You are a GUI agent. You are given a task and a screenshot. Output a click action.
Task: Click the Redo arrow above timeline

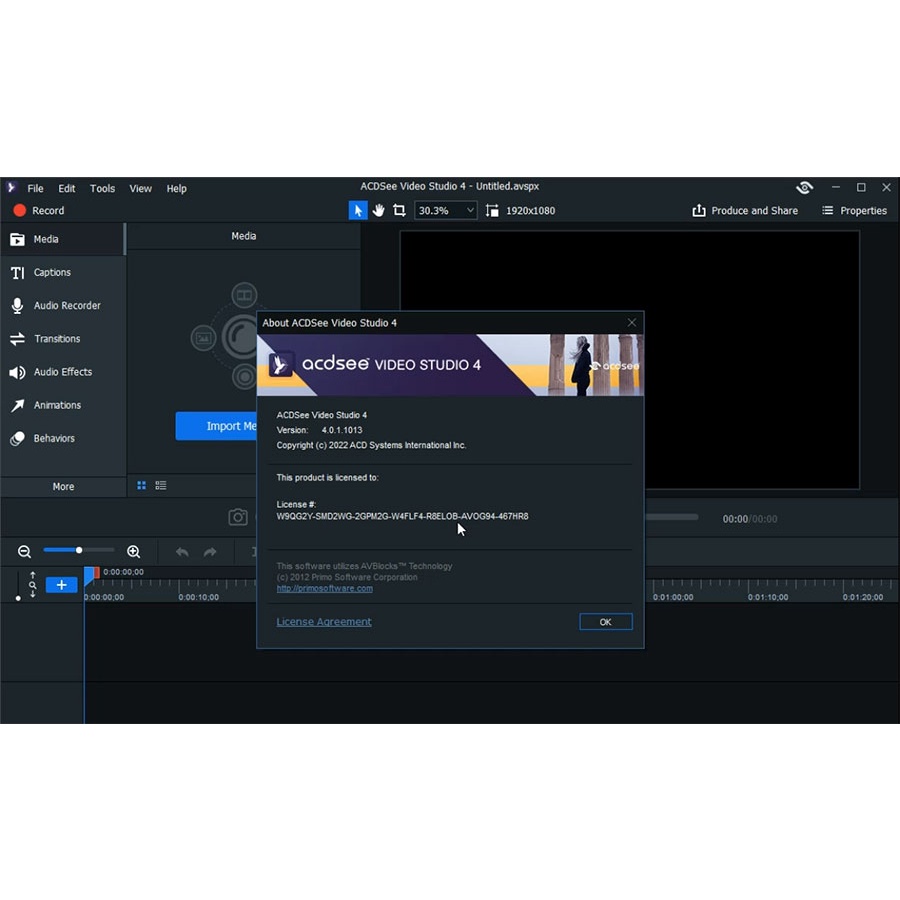[210, 552]
